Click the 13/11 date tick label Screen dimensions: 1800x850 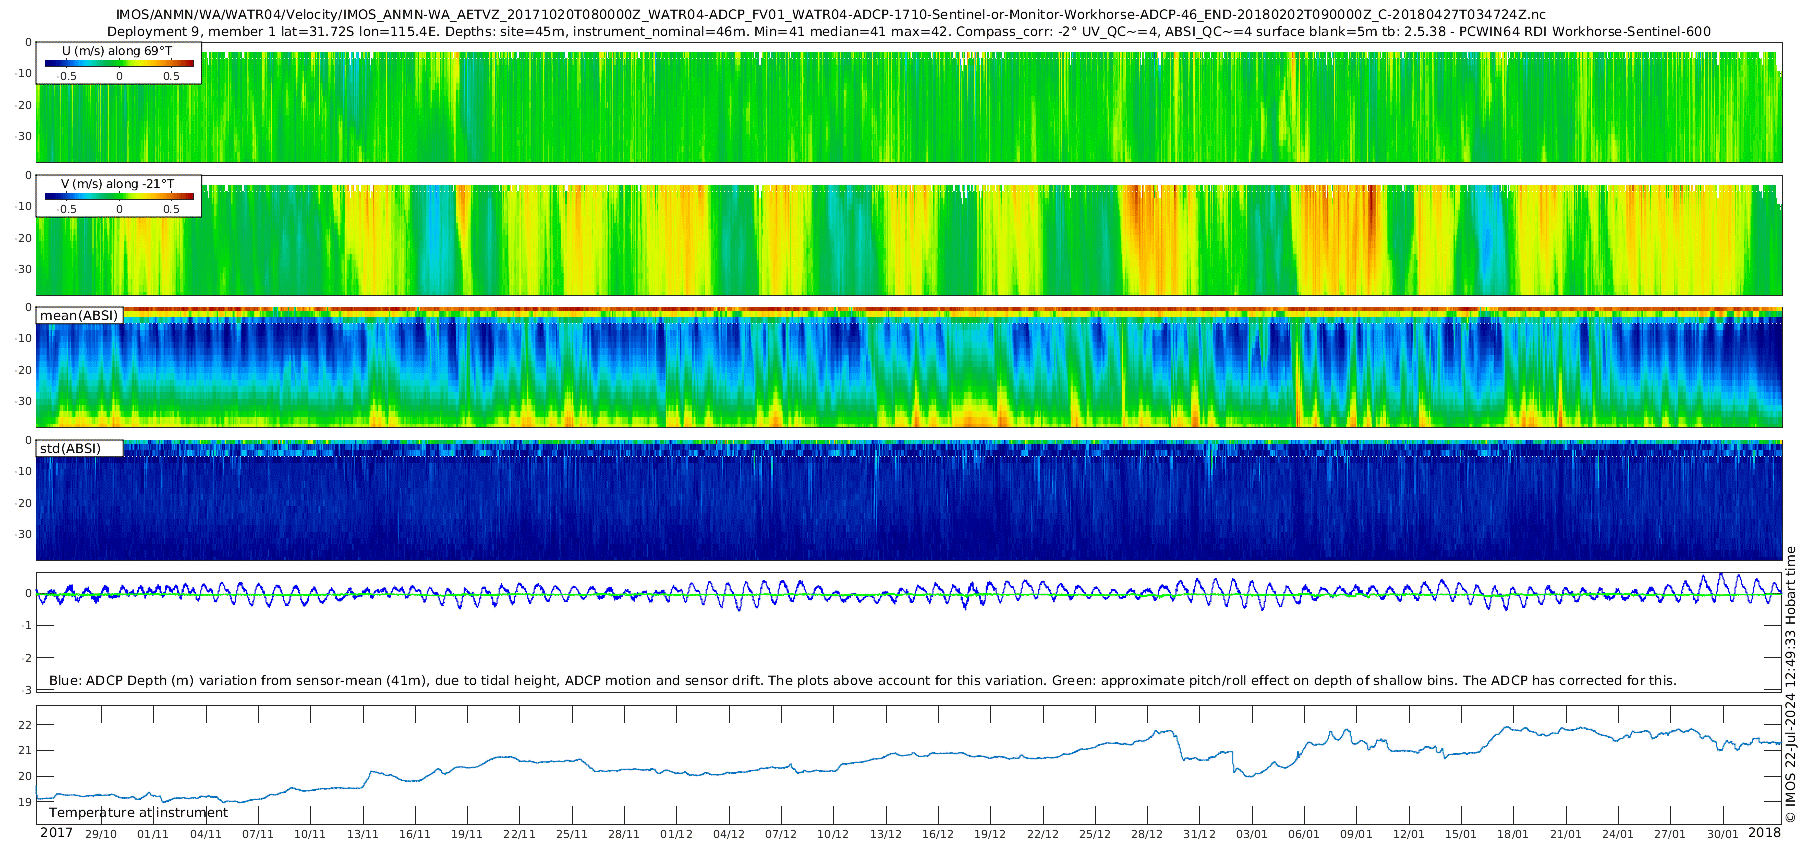click(x=362, y=834)
